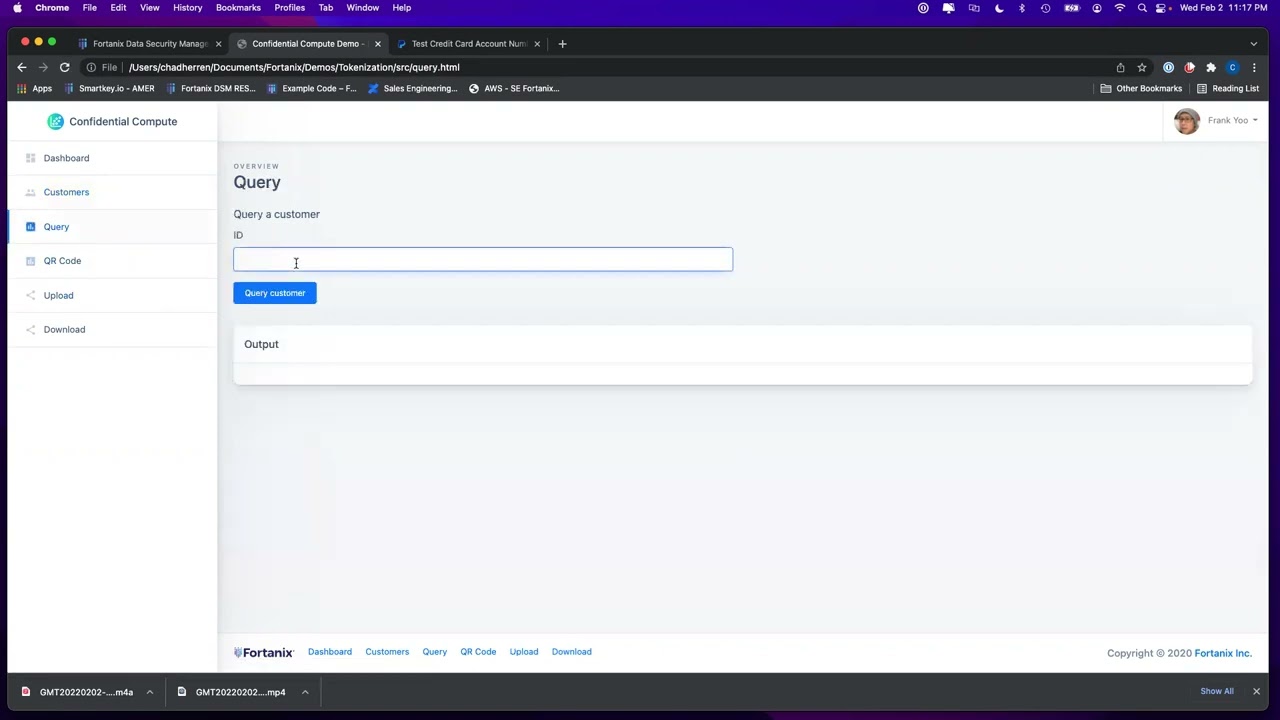Screen dimensions: 1280x720
Task: Expand the Other Bookmarks folder
Action: point(1140,88)
